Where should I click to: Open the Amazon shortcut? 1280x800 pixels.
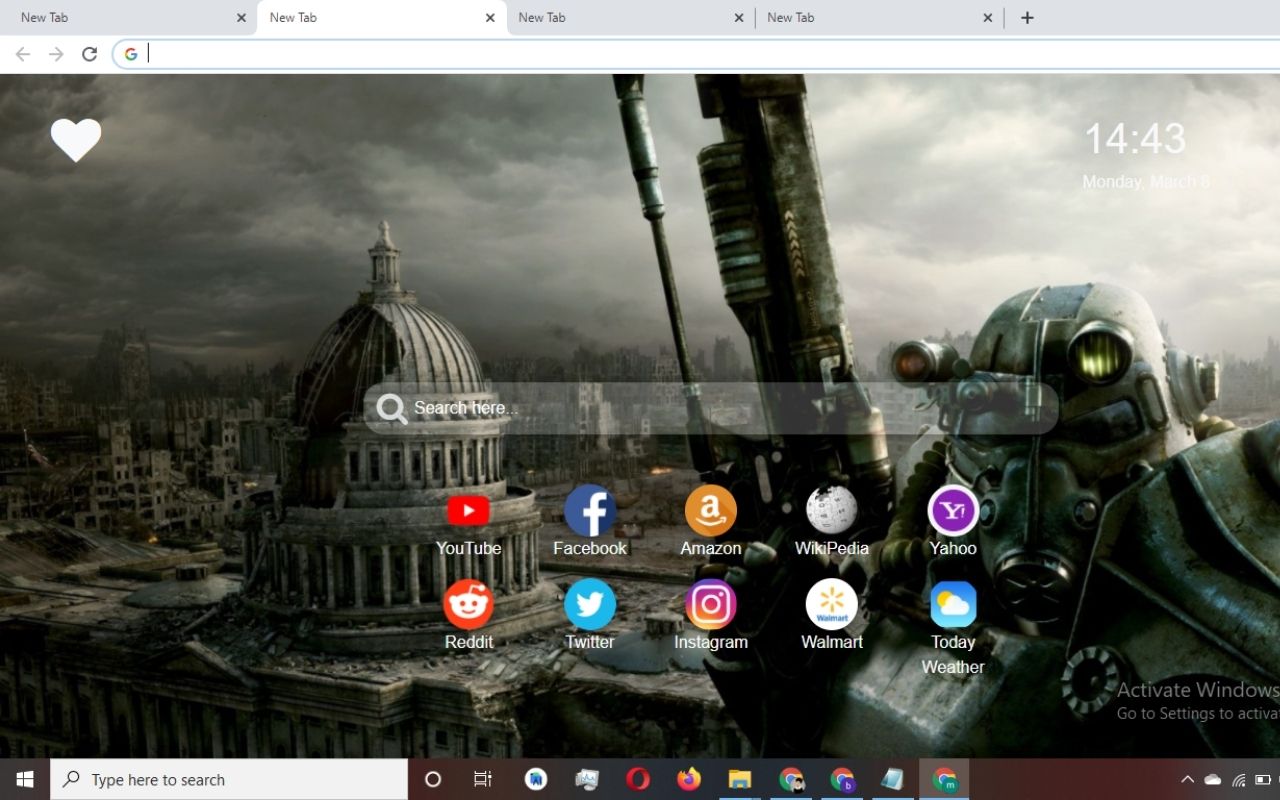710,509
